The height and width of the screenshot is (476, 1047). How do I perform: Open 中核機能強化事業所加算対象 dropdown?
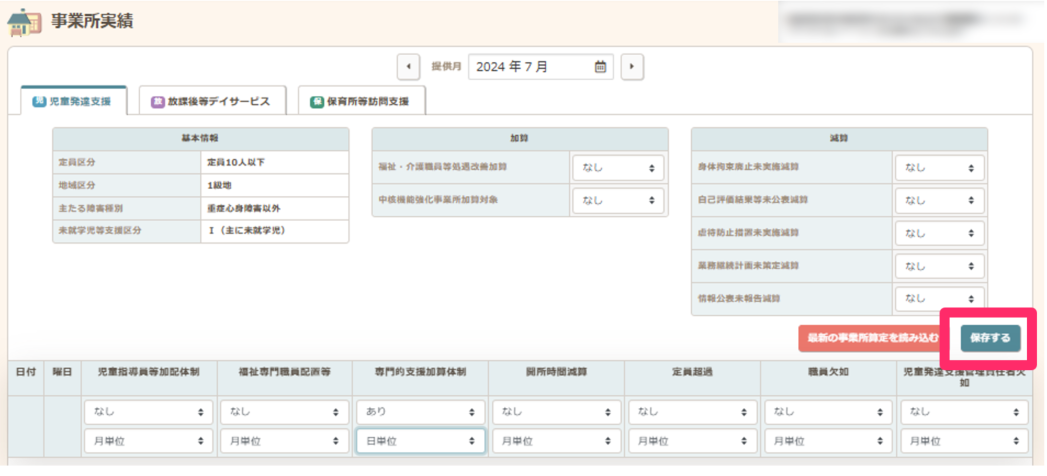click(618, 200)
